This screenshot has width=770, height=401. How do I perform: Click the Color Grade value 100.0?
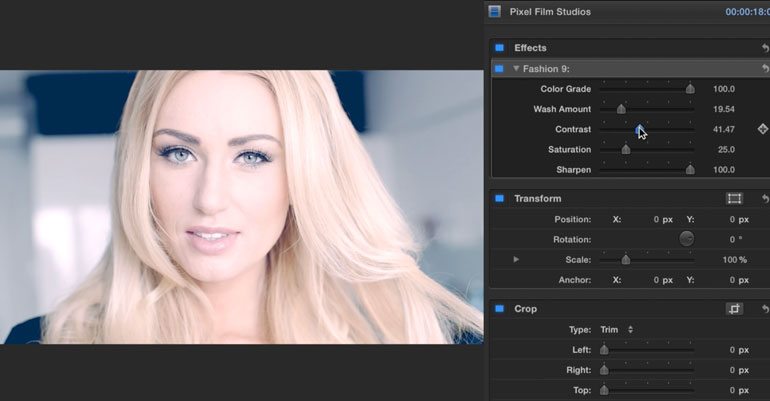[724, 89]
